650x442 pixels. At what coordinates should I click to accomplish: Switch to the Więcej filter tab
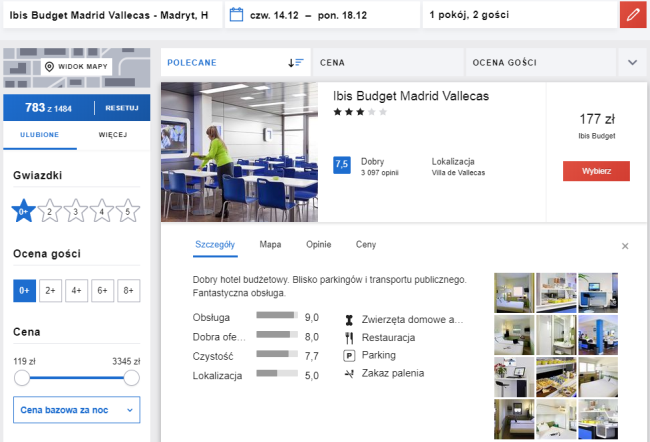click(x=113, y=135)
